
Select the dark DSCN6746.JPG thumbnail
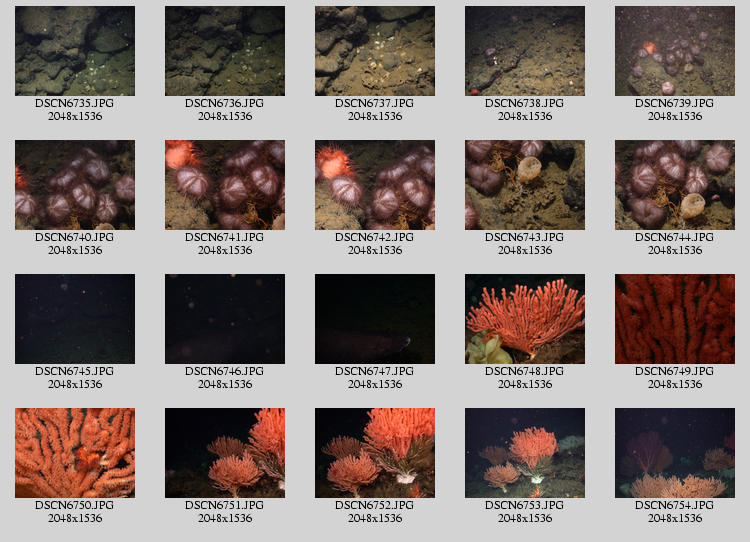pyautogui.click(x=225, y=319)
